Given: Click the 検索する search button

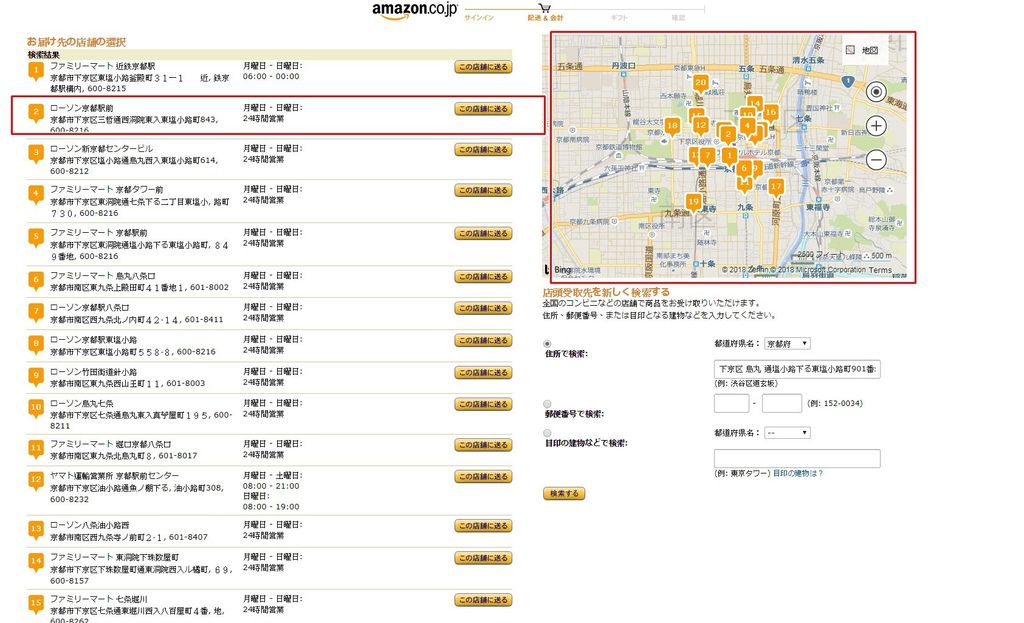Looking at the screenshot, I should point(564,494).
